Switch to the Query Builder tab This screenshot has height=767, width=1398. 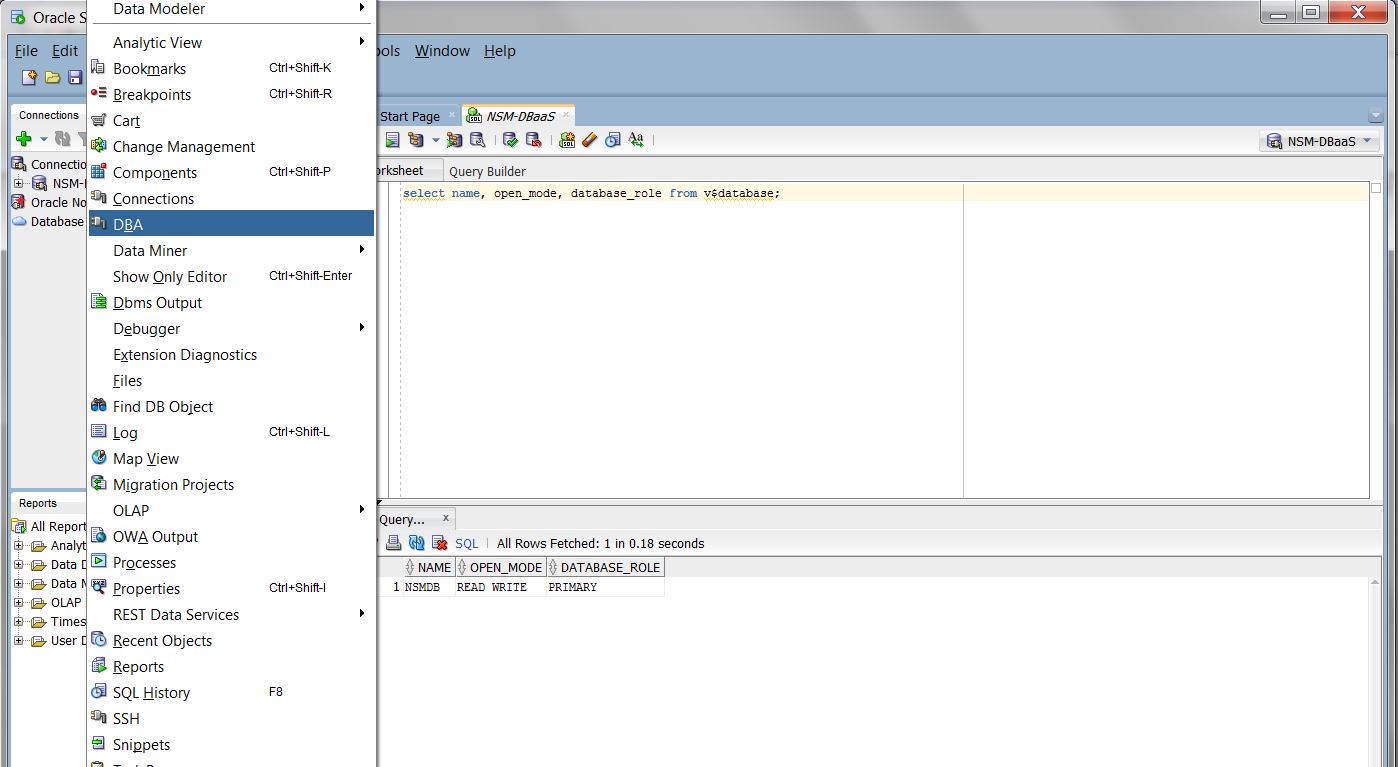487,171
